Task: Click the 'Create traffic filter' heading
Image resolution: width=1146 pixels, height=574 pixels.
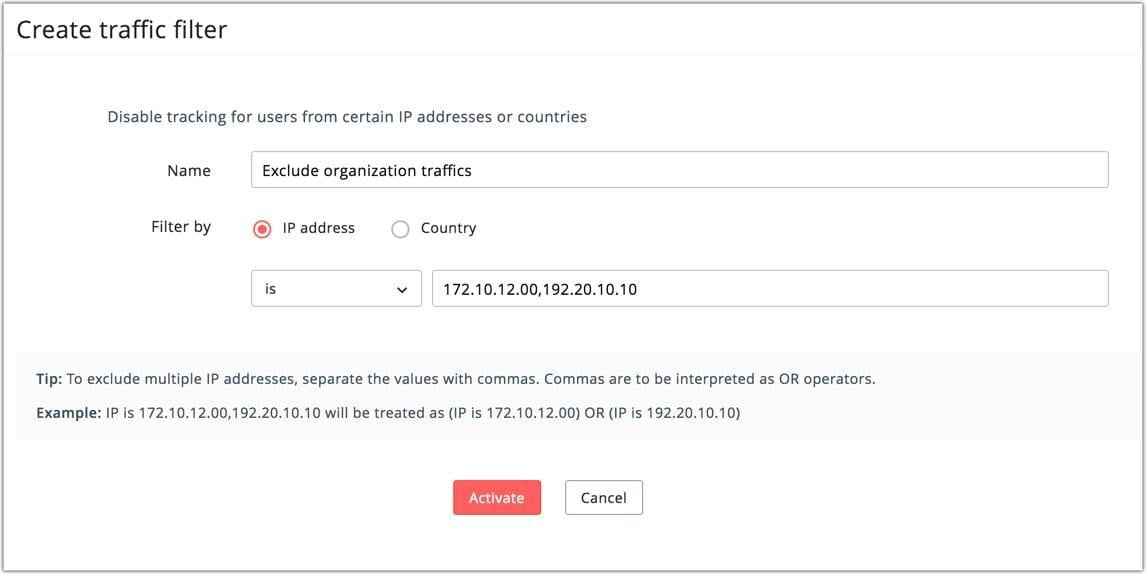Action: point(121,30)
